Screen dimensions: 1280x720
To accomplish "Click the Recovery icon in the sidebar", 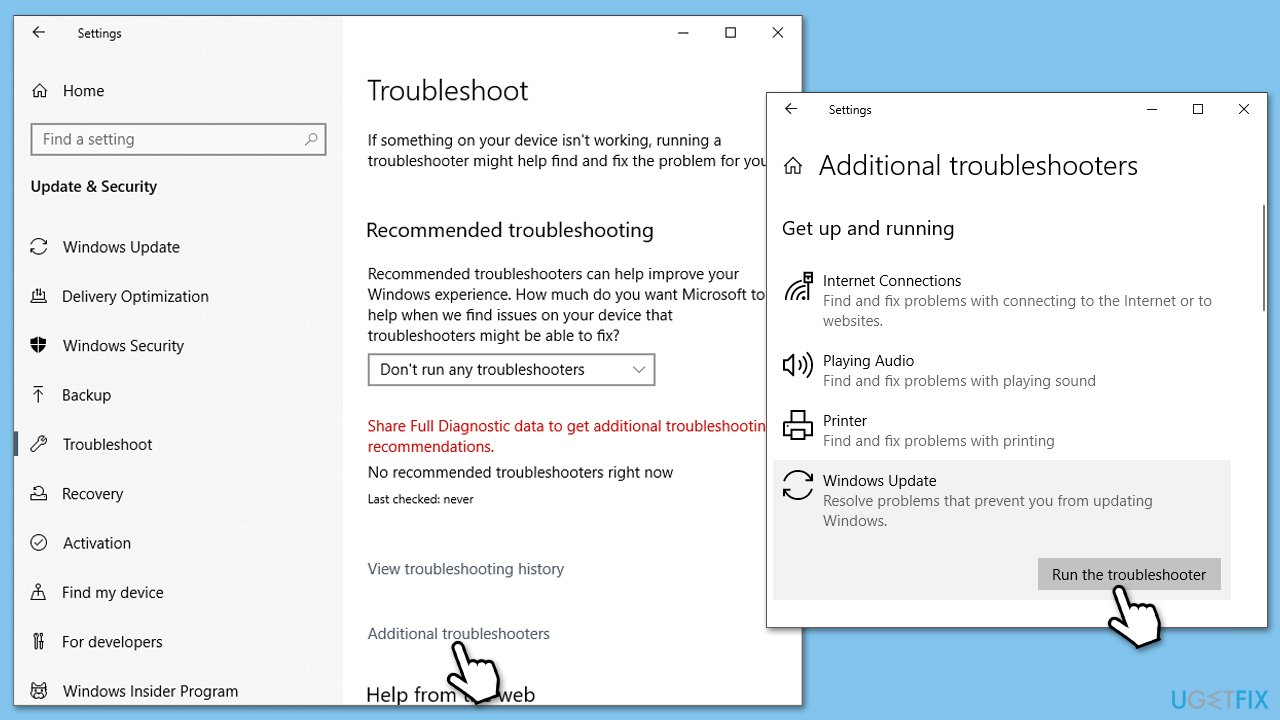I will (x=39, y=494).
